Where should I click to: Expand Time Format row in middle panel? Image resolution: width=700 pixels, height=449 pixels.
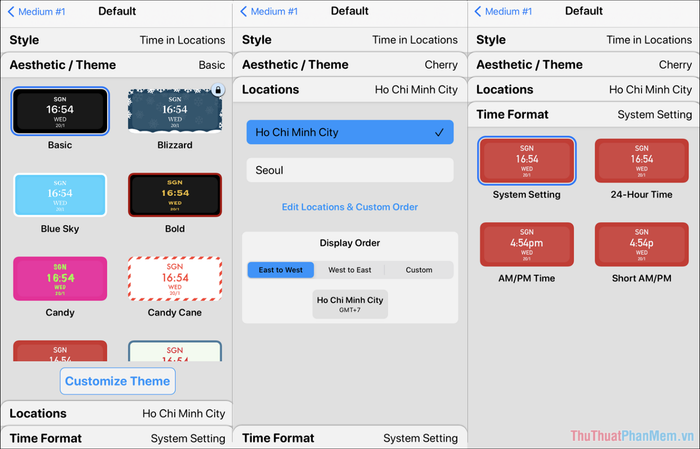(350, 438)
